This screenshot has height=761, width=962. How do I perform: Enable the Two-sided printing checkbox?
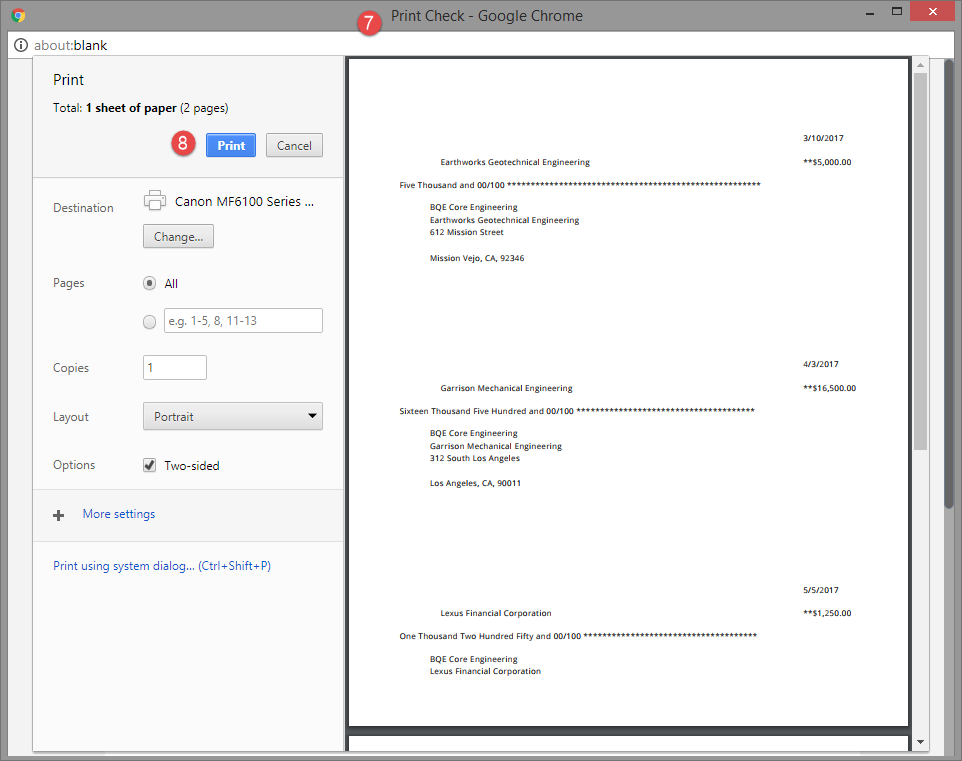point(149,464)
